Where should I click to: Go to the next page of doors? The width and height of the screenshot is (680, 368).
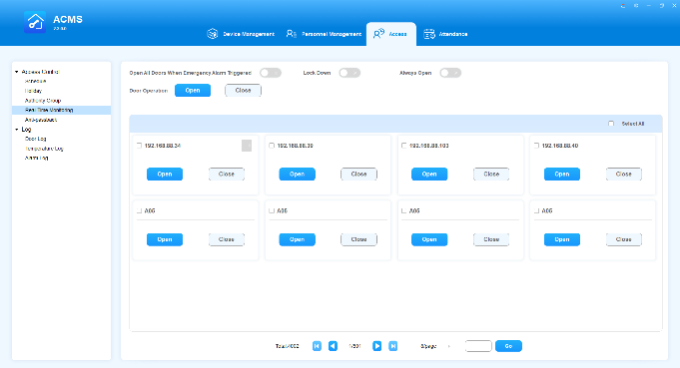[377, 346]
